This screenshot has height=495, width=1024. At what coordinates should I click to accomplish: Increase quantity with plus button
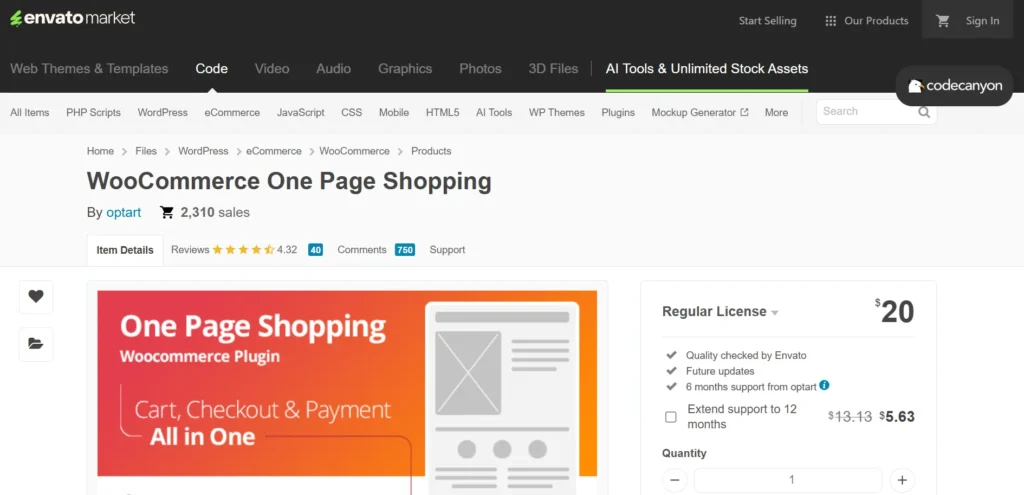click(902, 480)
